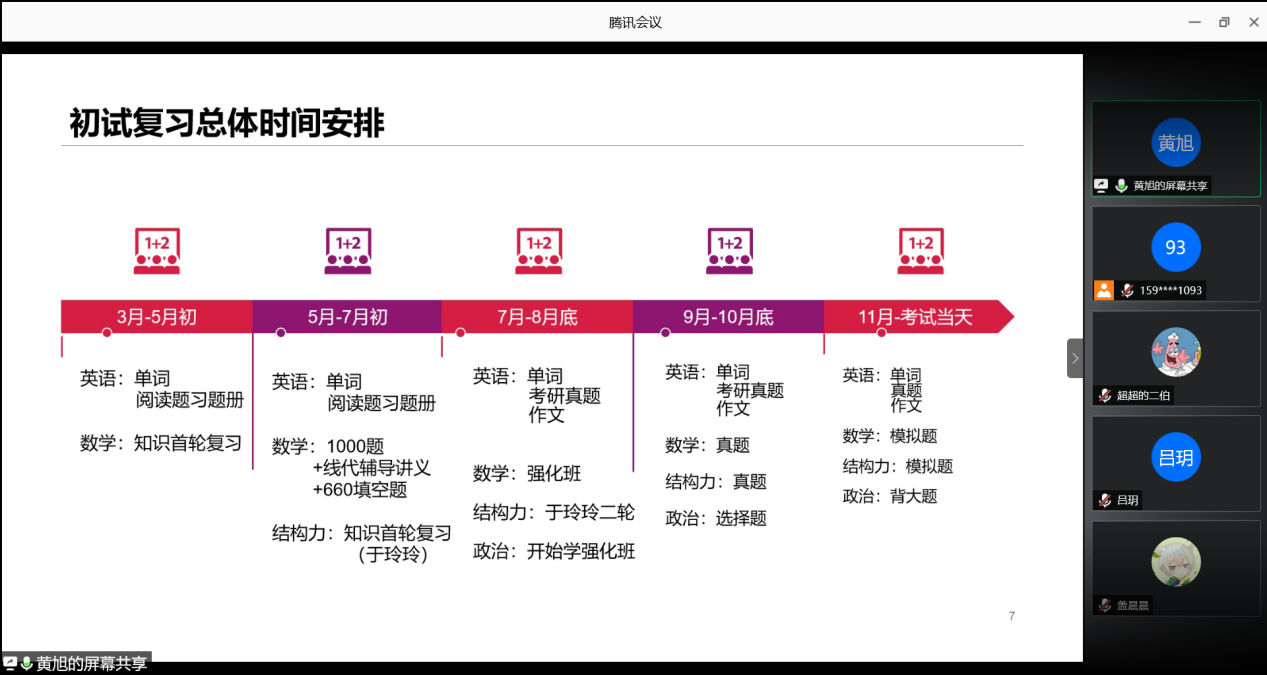1267x675 pixels.
Task: Select the Patrick Star avatar thumbnail
Action: (x=1176, y=352)
